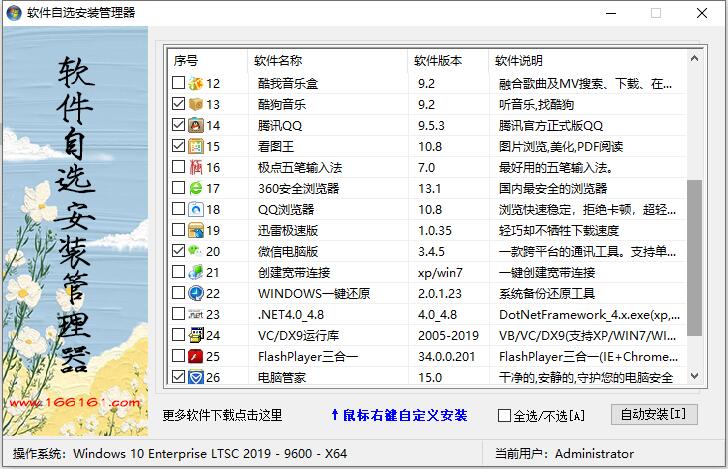Click the description 一键创建宽带连接
This screenshot has height=469, width=728.
click(x=547, y=273)
